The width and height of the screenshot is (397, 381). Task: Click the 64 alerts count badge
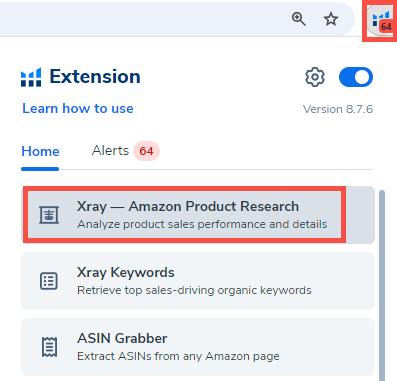pos(146,151)
